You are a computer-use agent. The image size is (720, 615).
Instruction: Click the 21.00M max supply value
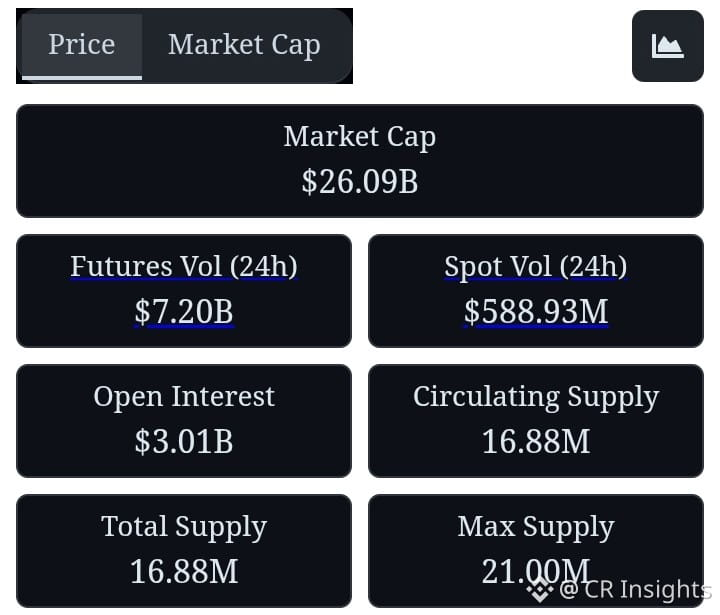click(536, 572)
